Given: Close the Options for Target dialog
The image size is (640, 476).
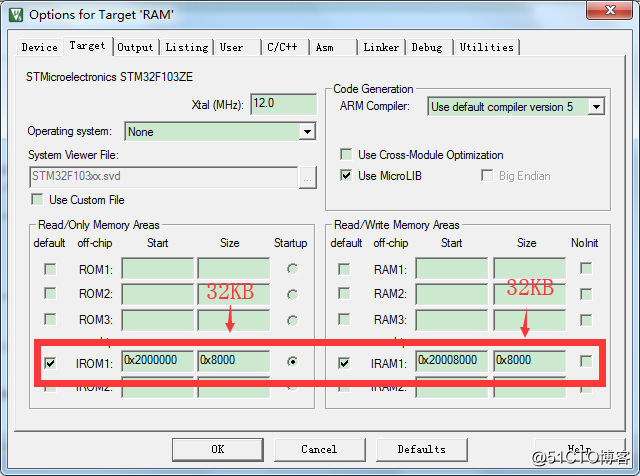Looking at the screenshot, I should pos(610,10).
